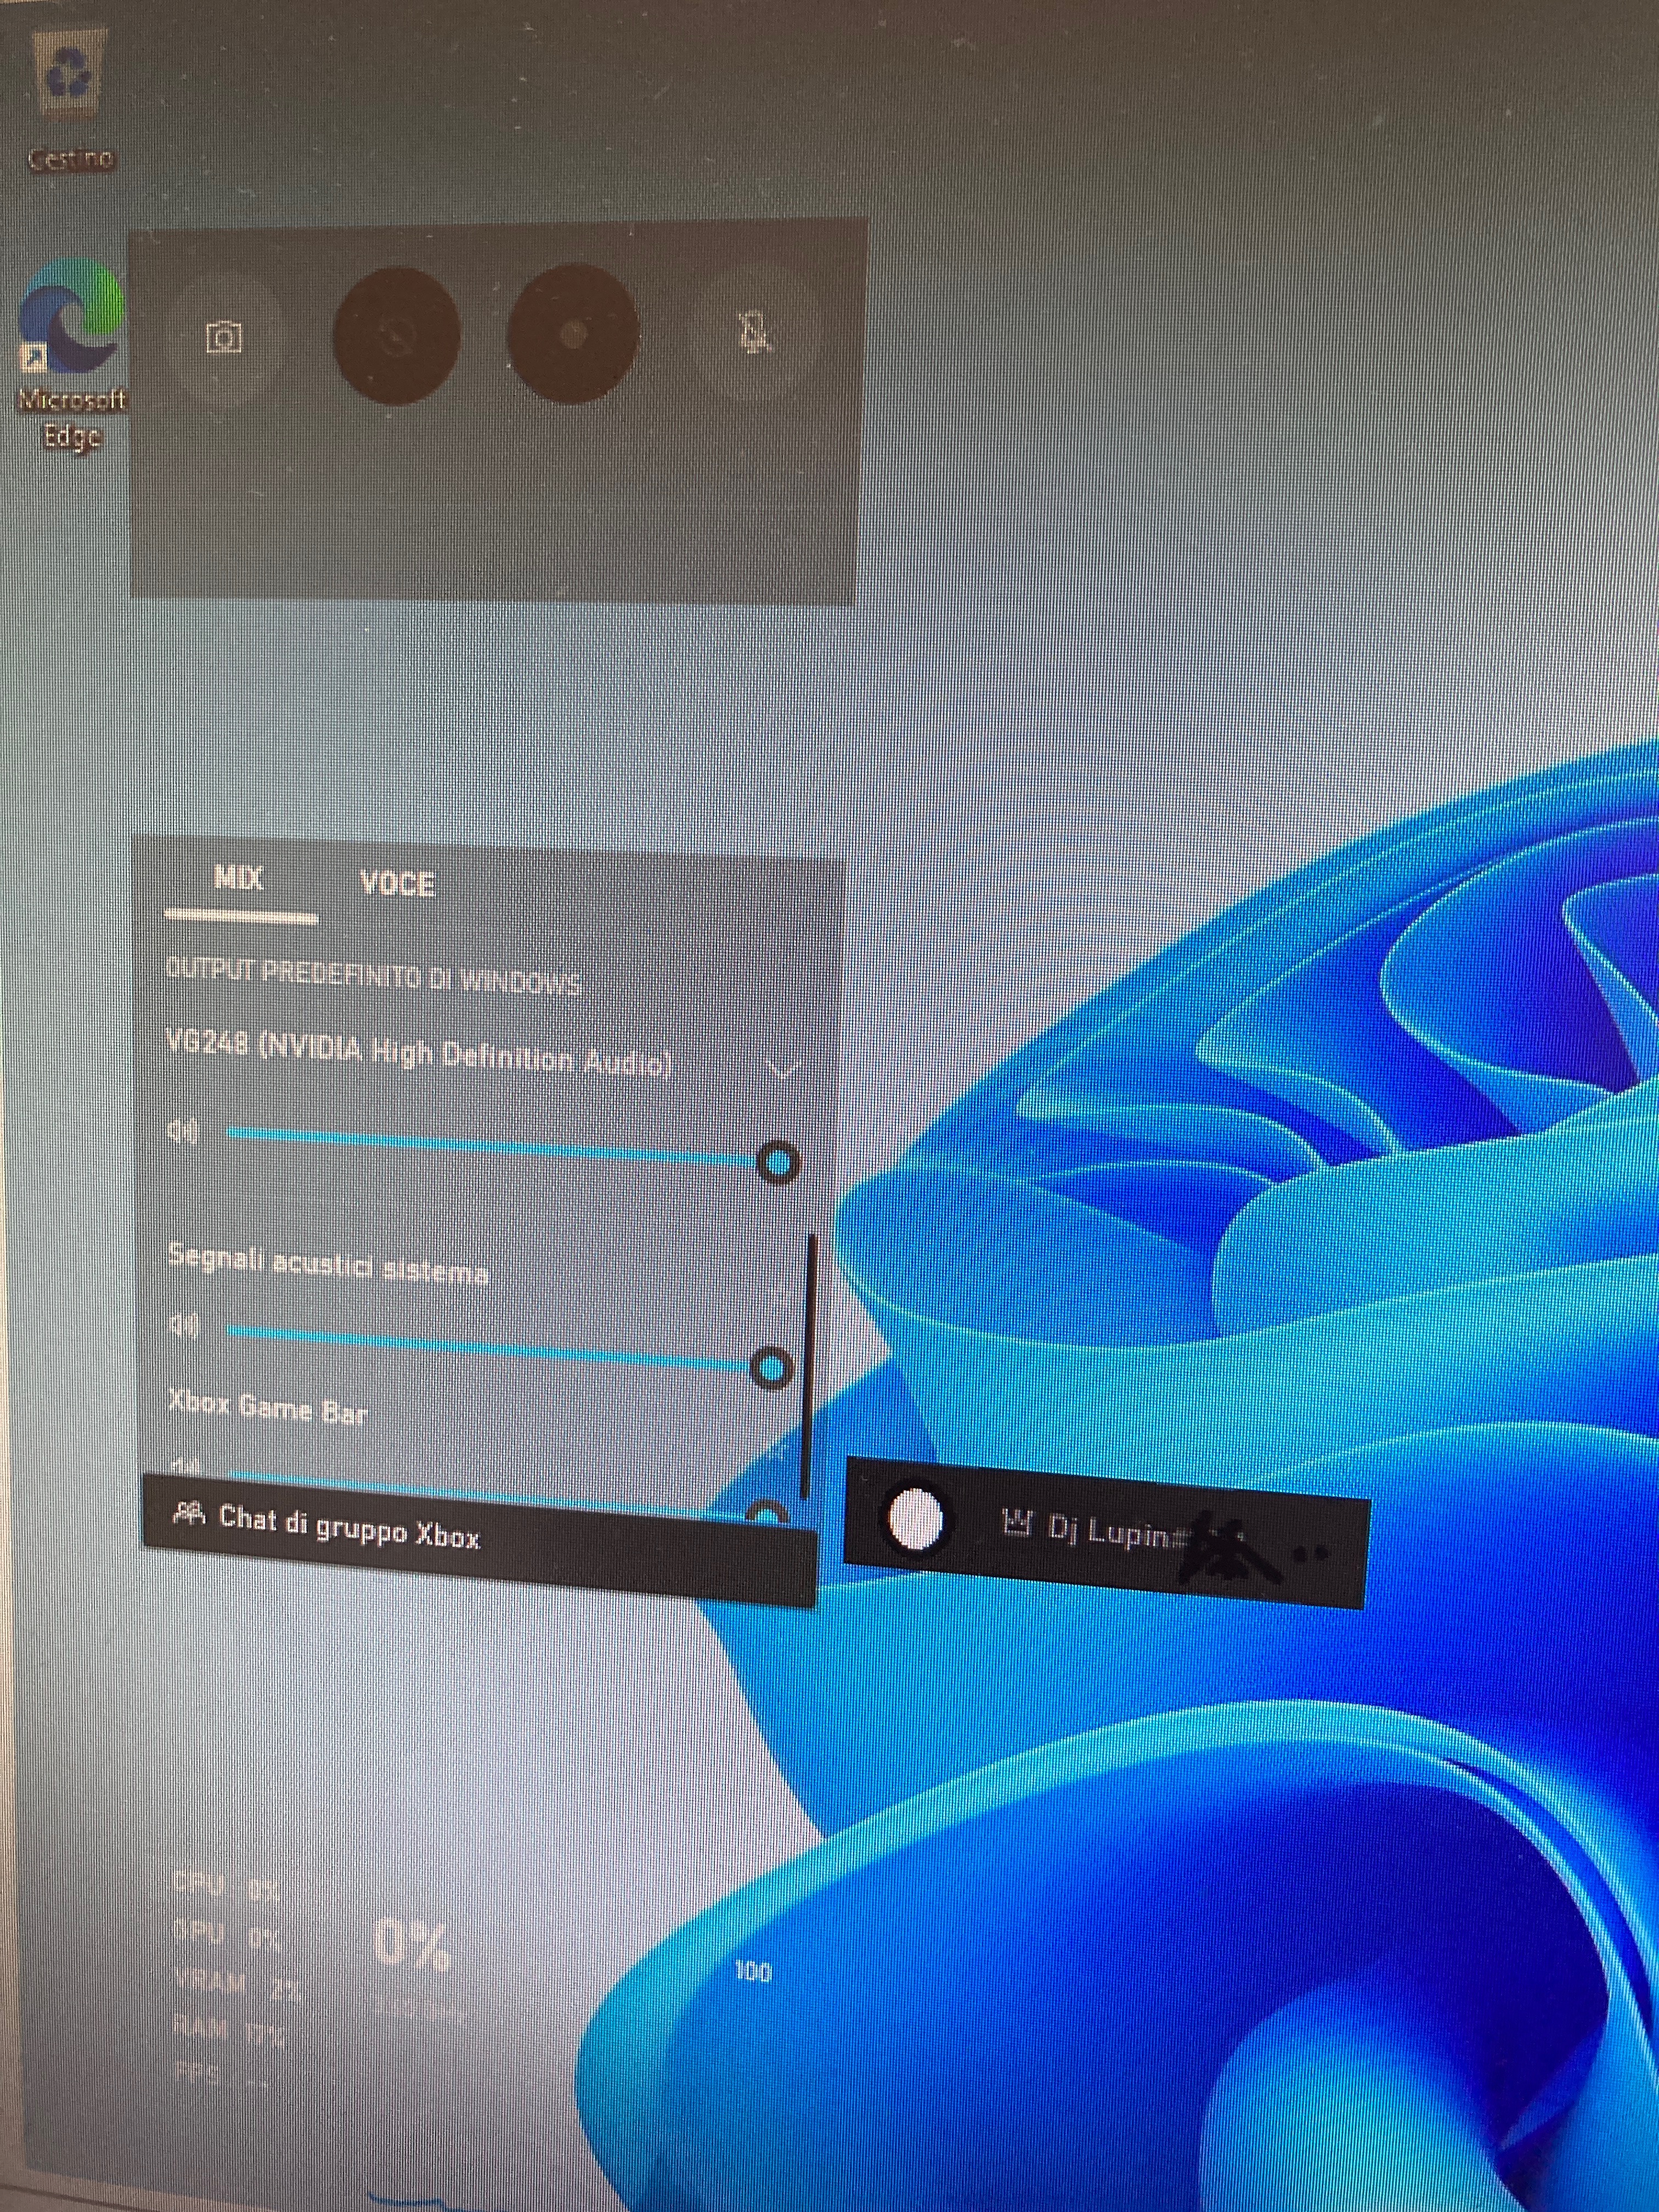Toggle the microphone mute icon
Screen dimensions: 1659x2212
[x=755, y=333]
